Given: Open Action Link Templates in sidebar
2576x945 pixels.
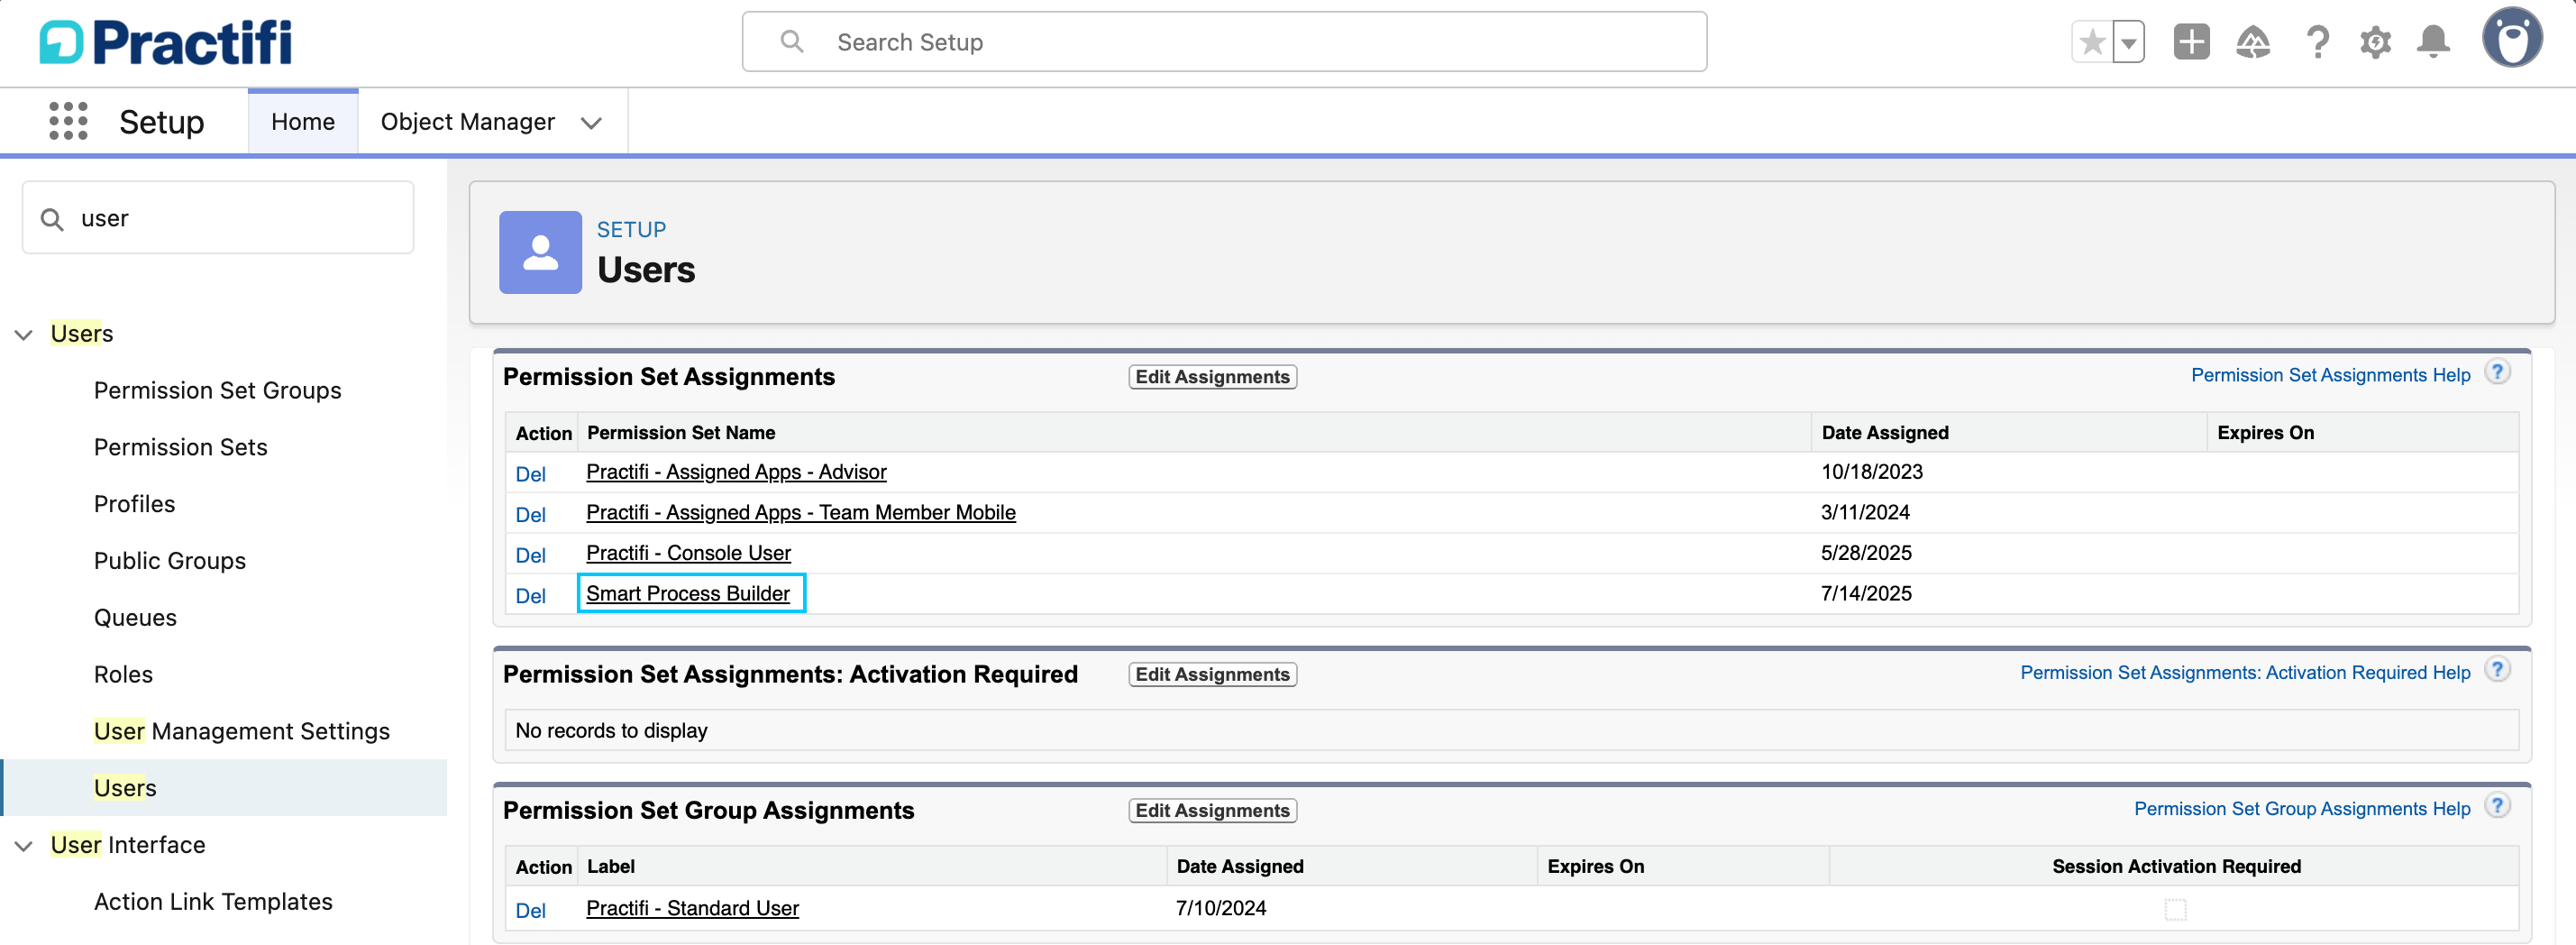Looking at the screenshot, I should pos(213,902).
